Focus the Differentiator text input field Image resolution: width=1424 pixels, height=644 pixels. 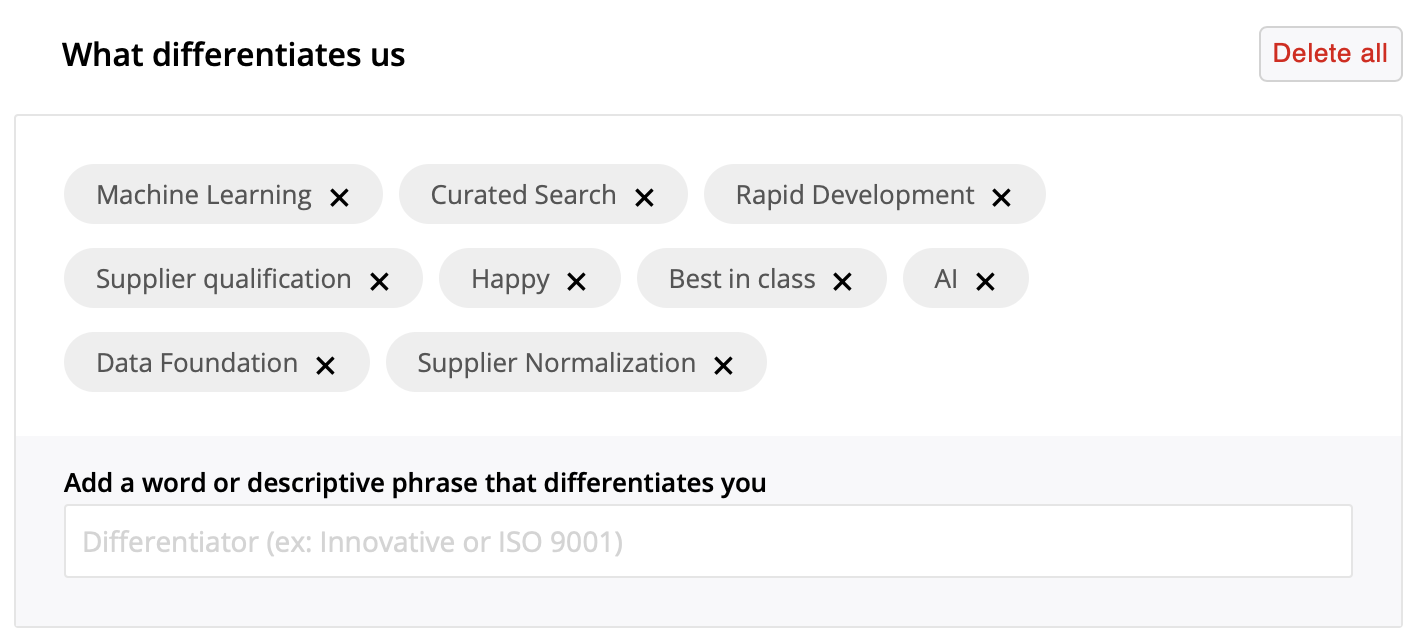click(708, 542)
